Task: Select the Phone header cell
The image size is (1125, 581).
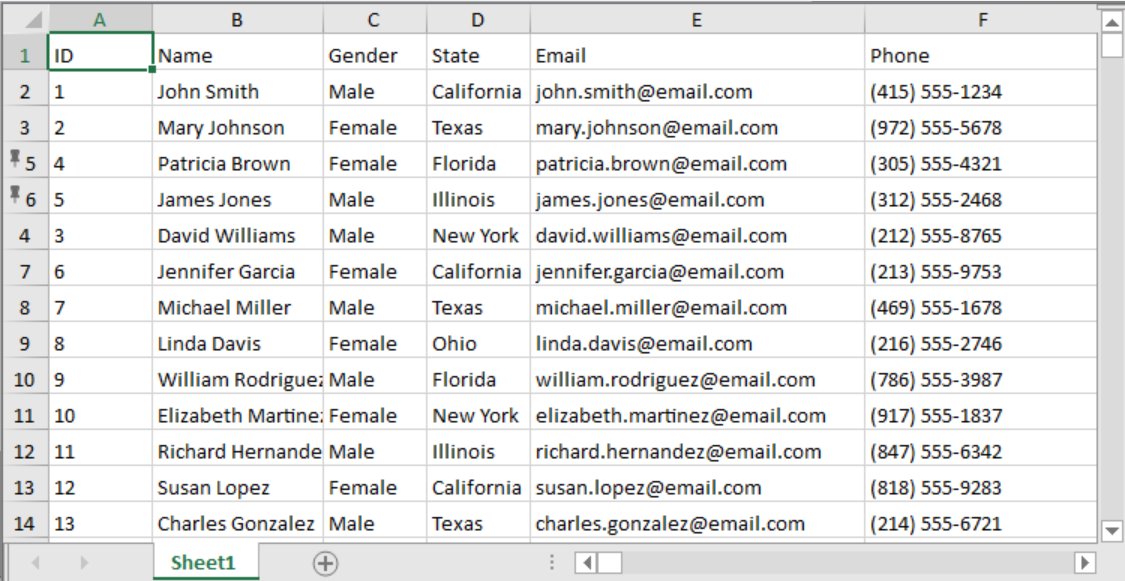Action: pos(980,56)
